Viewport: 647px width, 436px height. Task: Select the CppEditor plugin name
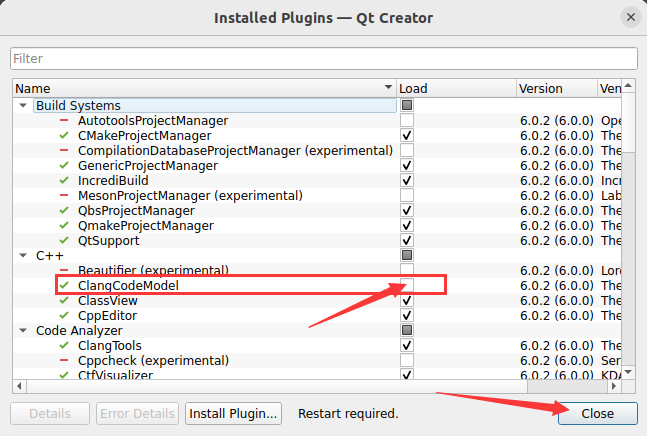click(107, 316)
